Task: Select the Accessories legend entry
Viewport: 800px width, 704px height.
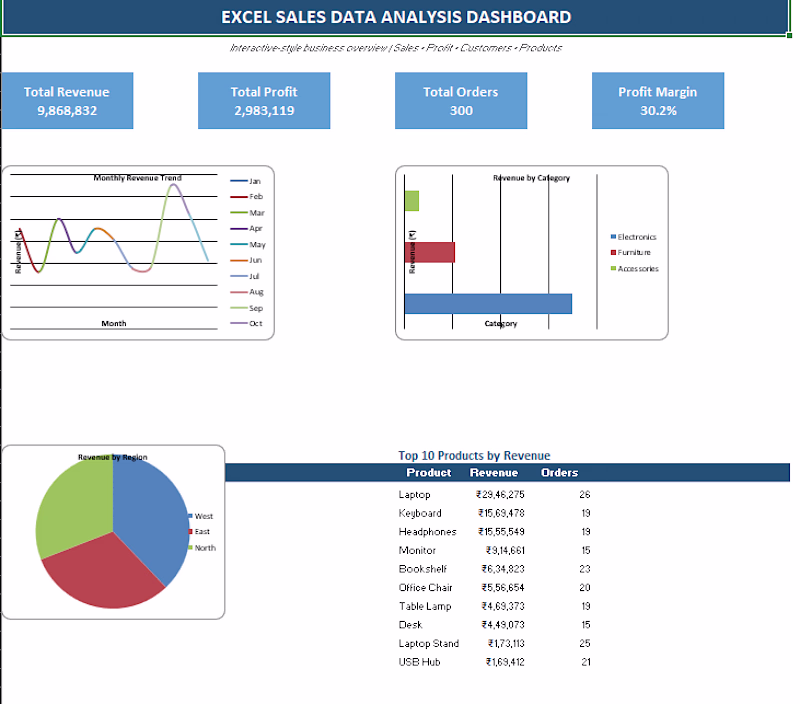Action: (635, 269)
